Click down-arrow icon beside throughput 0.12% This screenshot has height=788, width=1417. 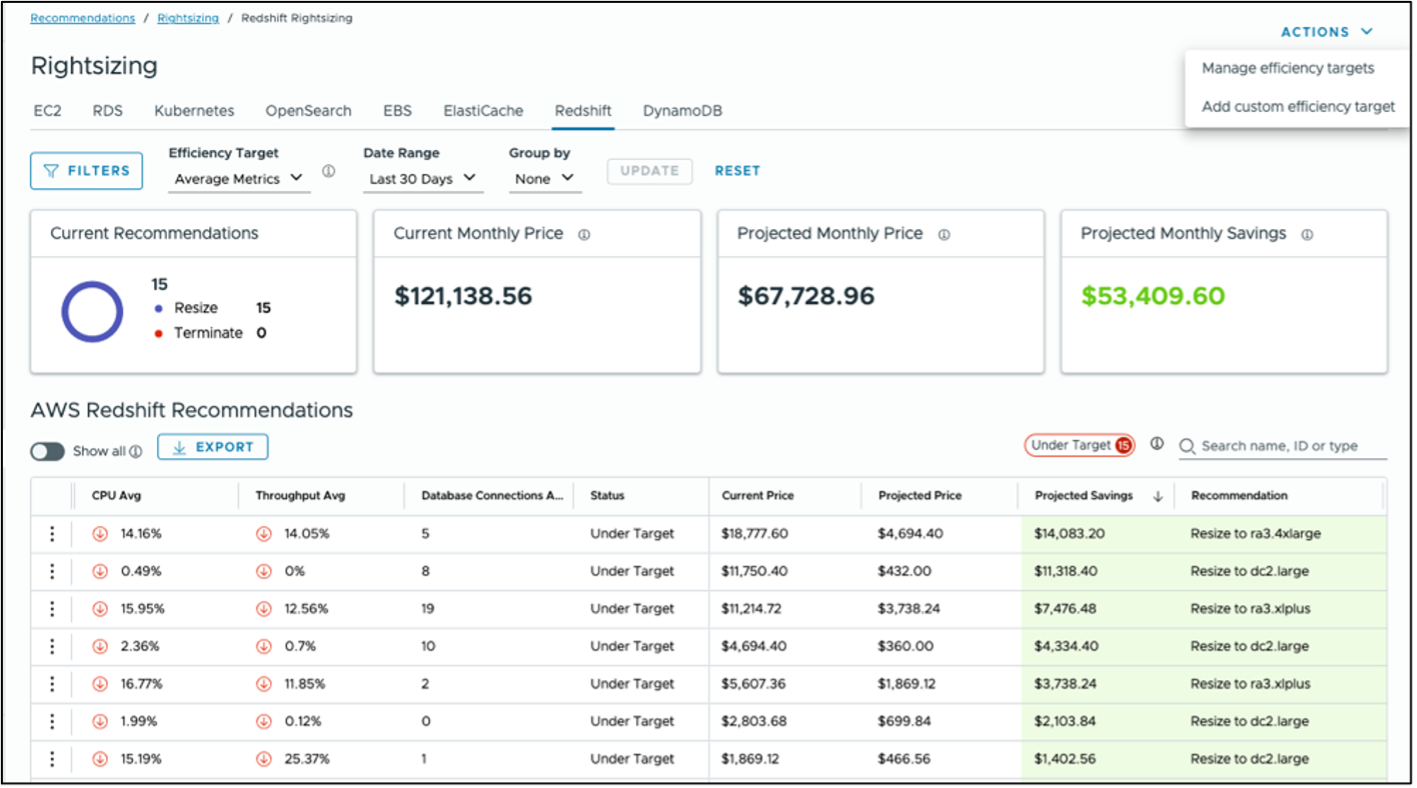click(264, 722)
